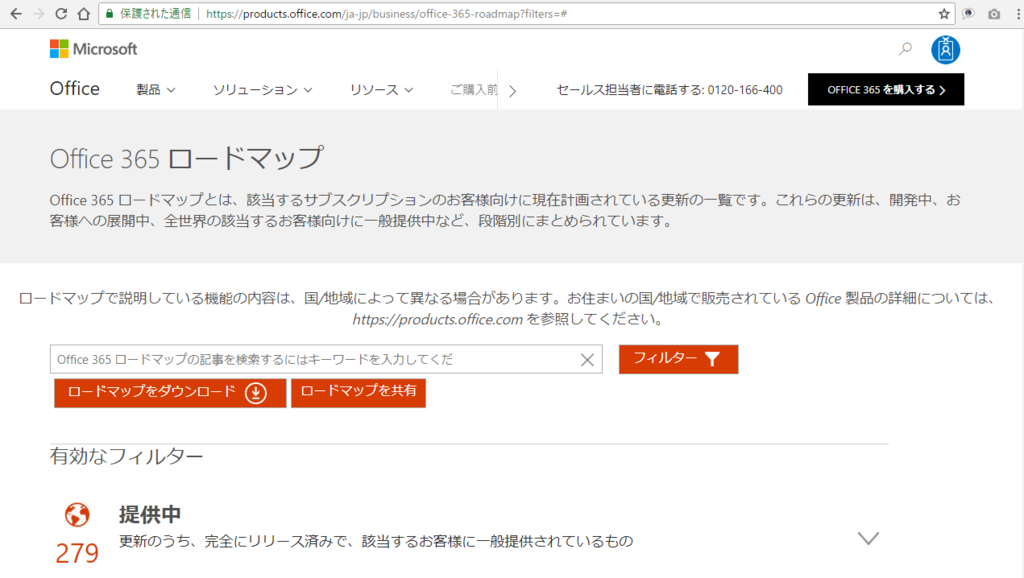
Task: Bookmark this page with the star icon
Action: coord(944,14)
